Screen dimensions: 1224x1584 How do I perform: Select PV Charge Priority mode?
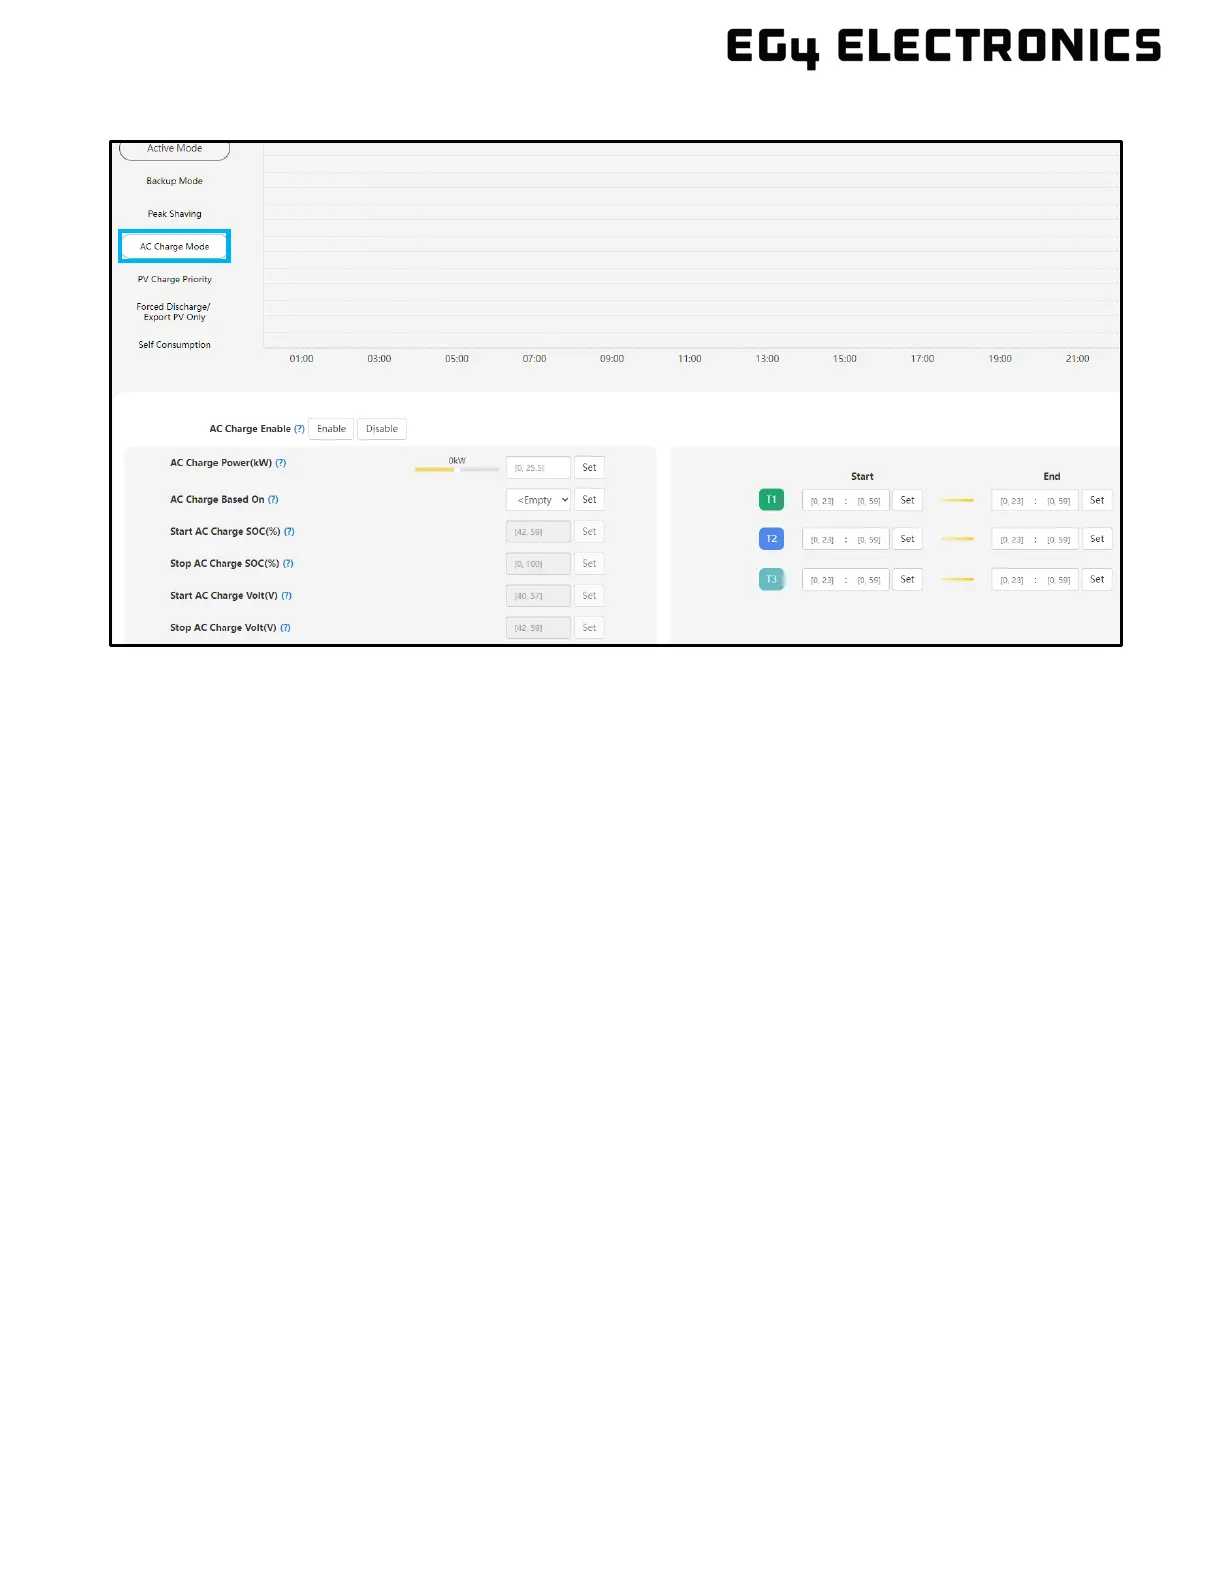[174, 279]
